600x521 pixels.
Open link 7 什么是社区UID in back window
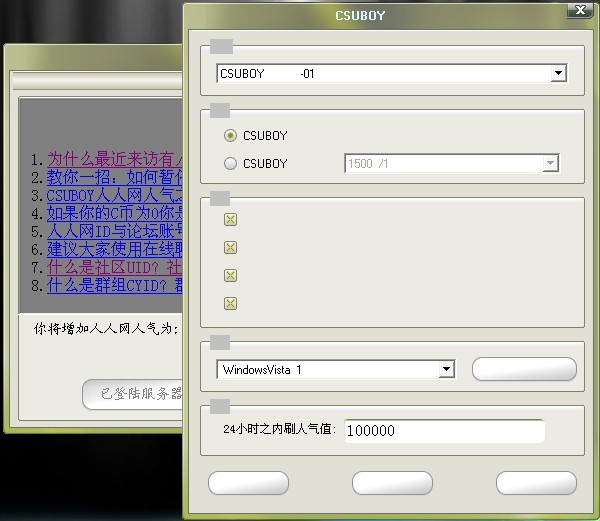tap(114, 267)
